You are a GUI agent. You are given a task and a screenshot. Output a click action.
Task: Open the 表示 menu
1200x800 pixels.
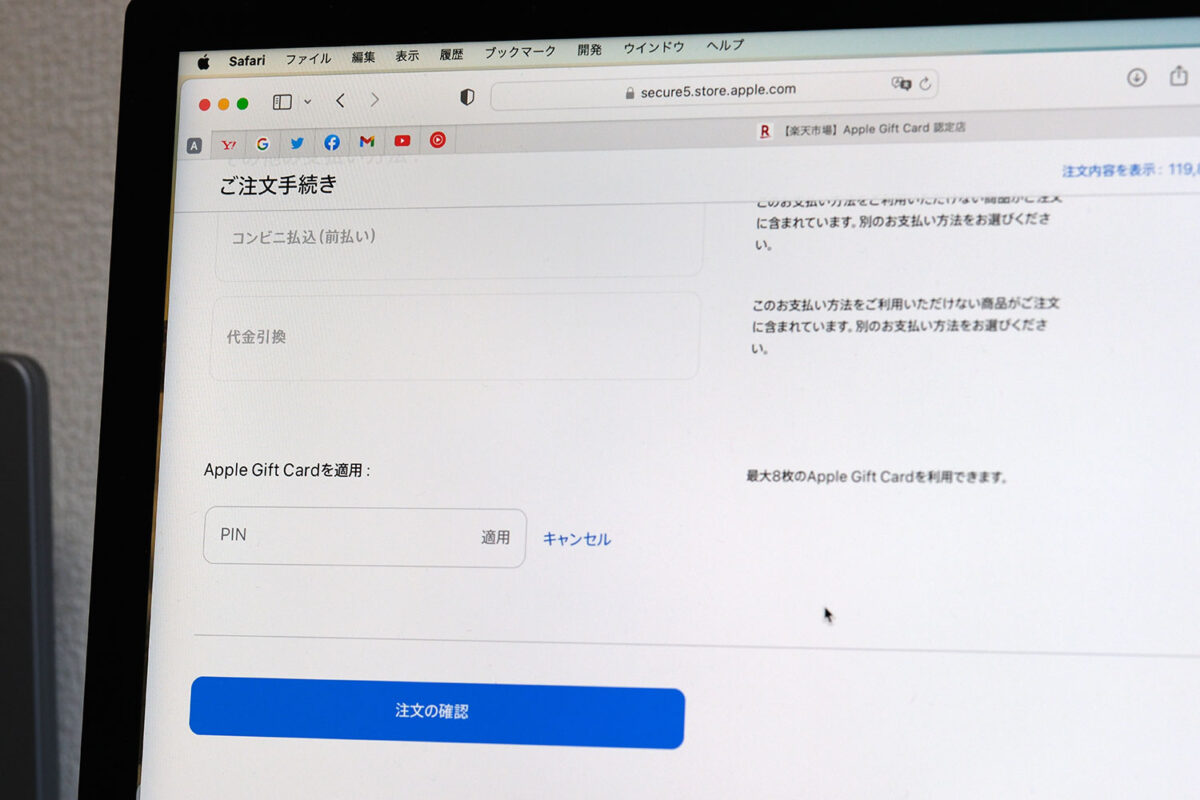407,56
